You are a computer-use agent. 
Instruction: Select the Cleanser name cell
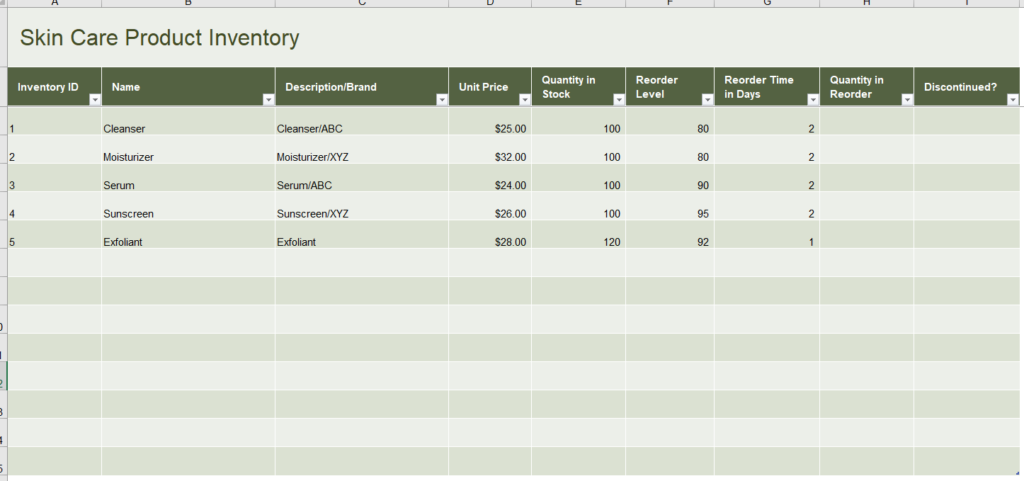coord(188,121)
